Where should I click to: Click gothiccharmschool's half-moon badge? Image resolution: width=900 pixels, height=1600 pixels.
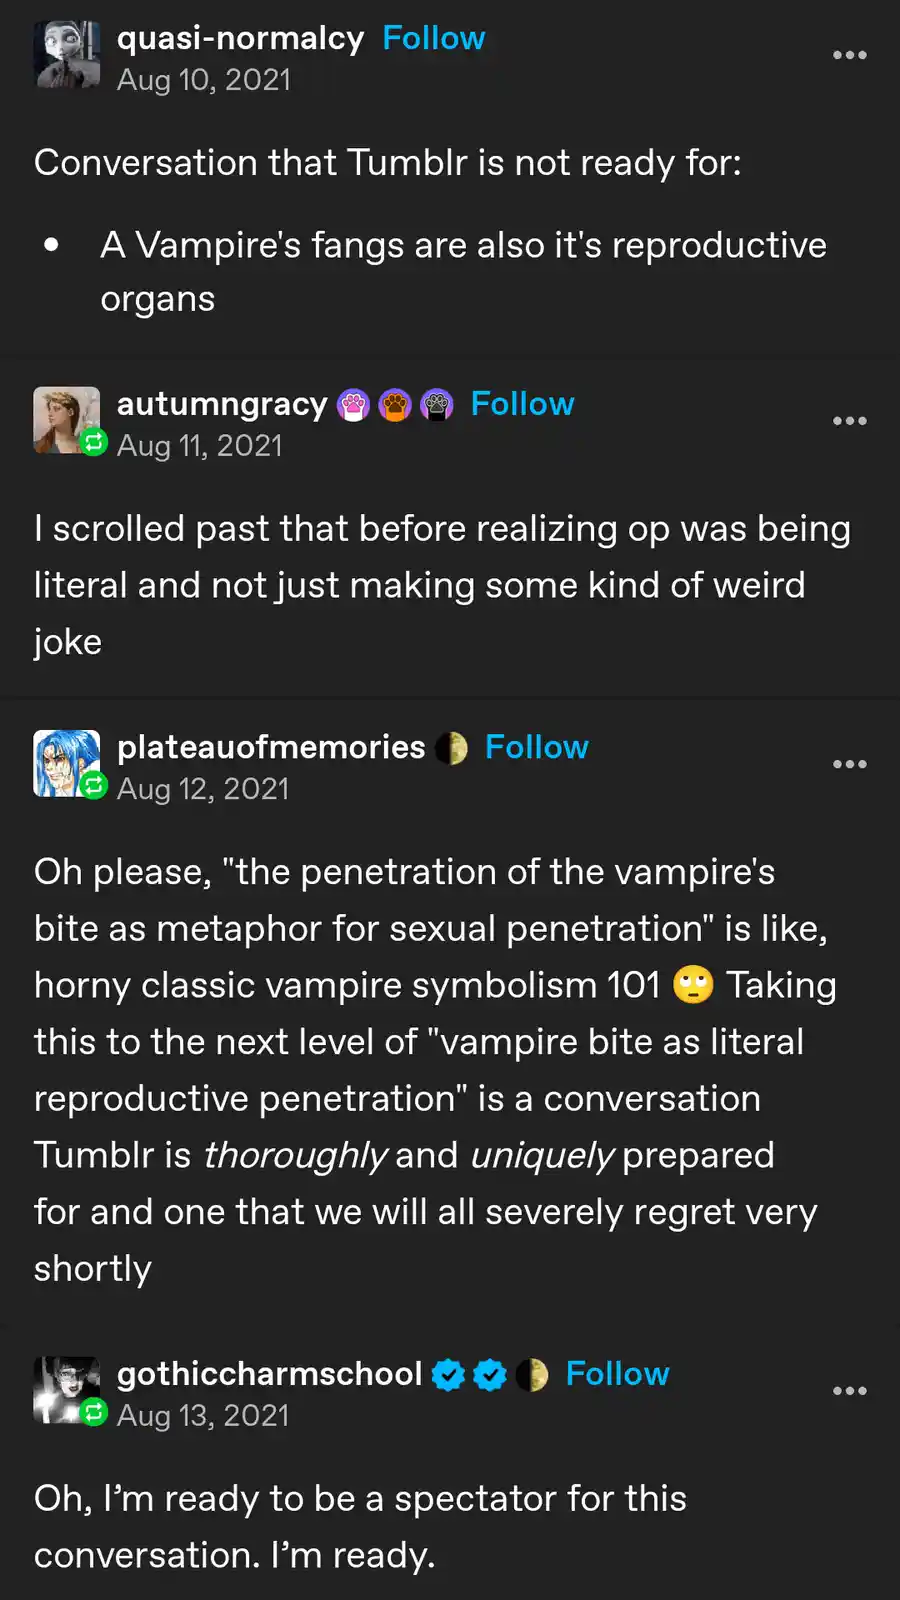[532, 1375]
